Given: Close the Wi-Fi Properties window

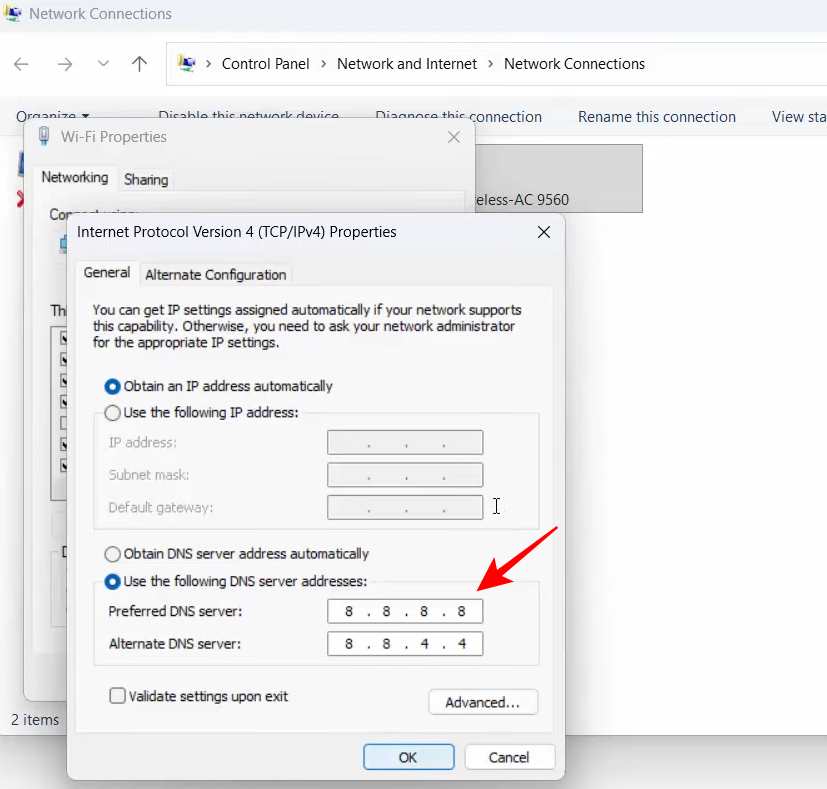Looking at the screenshot, I should pos(453,137).
